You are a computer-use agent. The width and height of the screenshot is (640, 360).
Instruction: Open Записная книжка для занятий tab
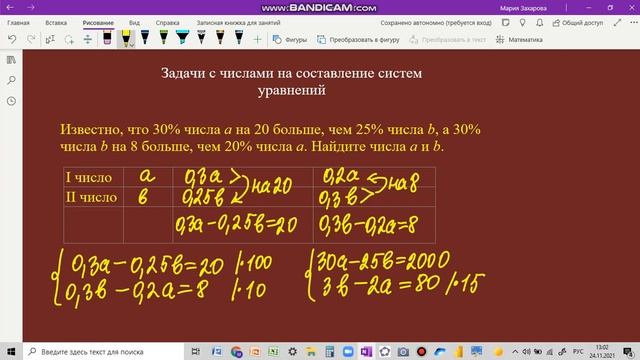[x=238, y=23]
